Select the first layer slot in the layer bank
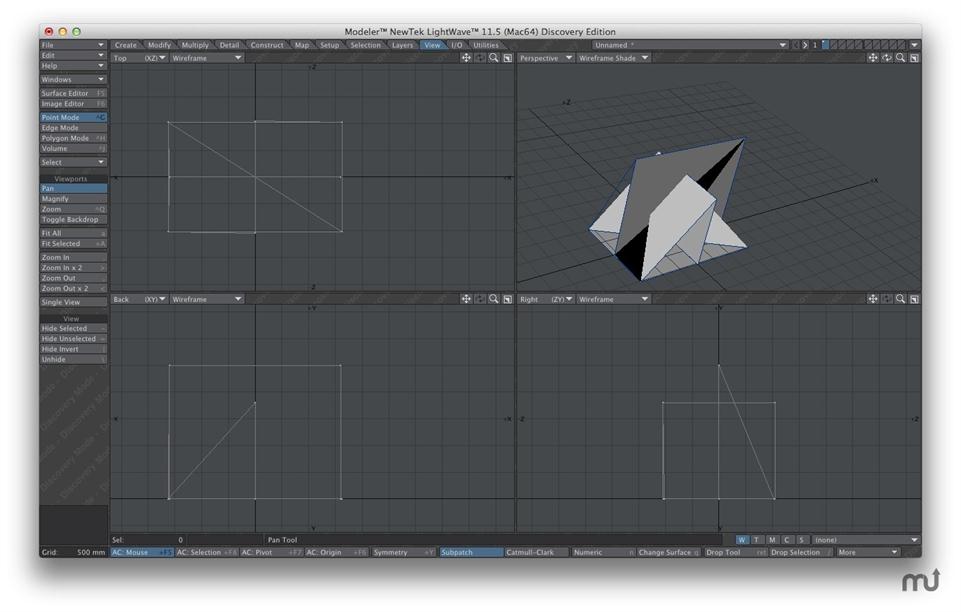961x612 pixels. (x=826, y=45)
